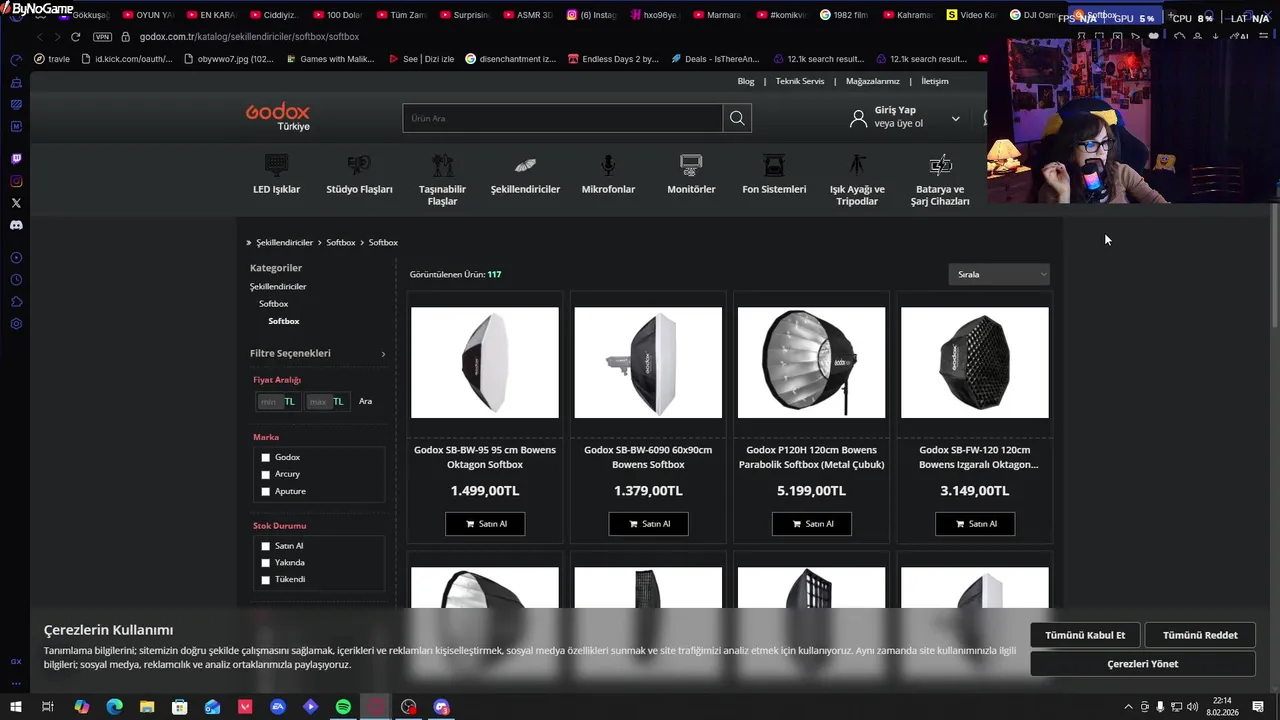Check the Aputure brand checkbox
This screenshot has height=720, width=1280.
coord(266,492)
